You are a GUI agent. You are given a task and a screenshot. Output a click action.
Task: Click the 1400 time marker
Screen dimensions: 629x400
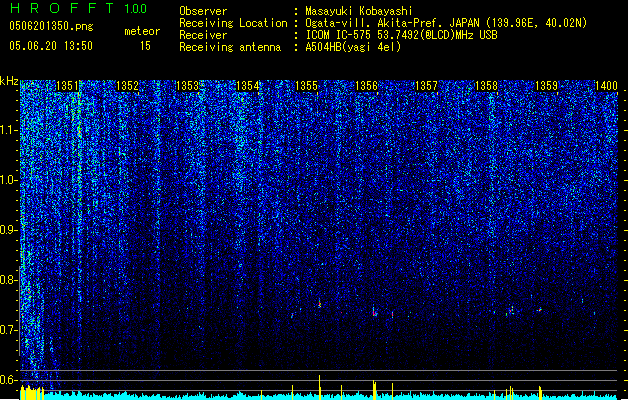pyautogui.click(x=606, y=86)
